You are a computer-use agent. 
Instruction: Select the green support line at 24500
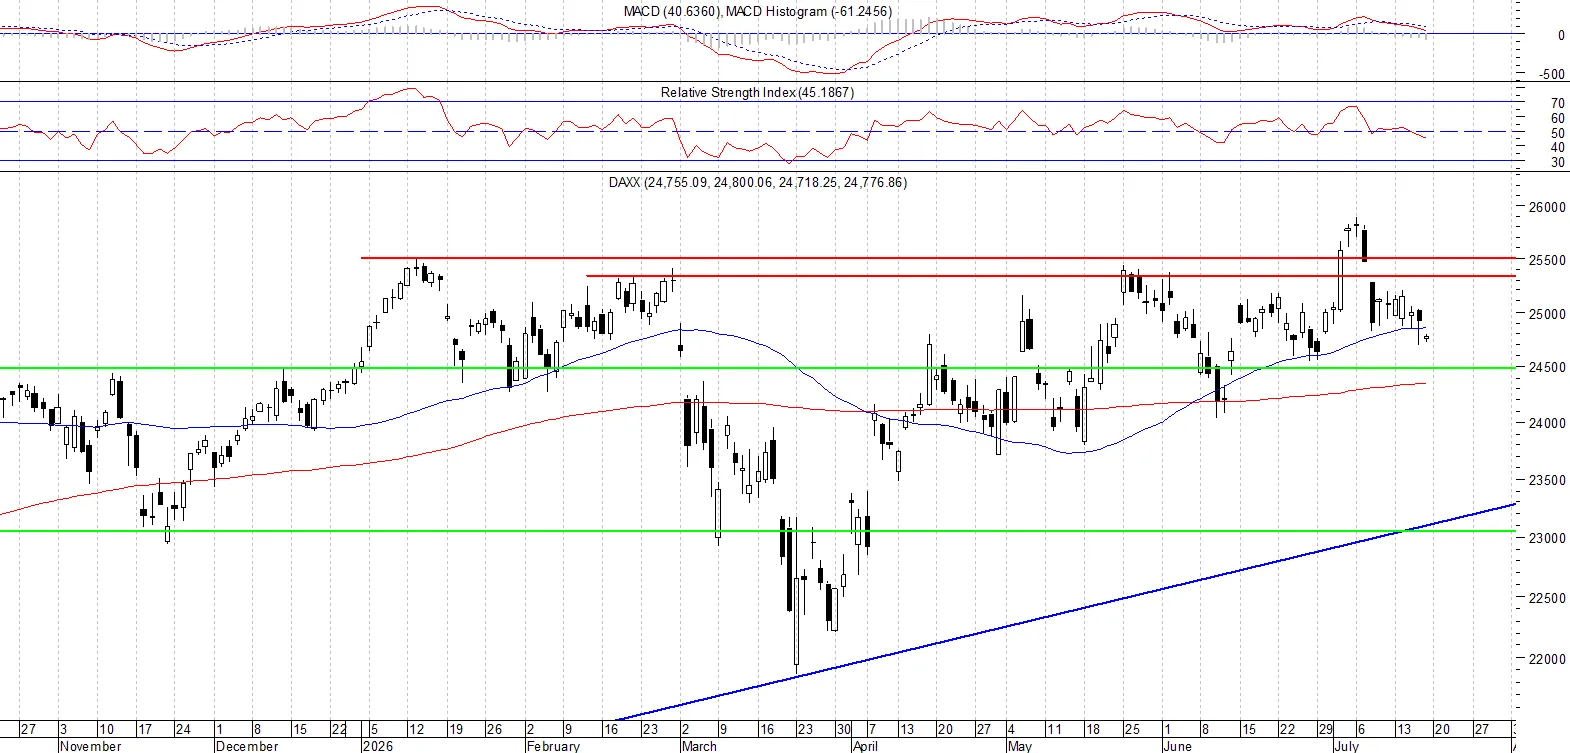coord(757,368)
